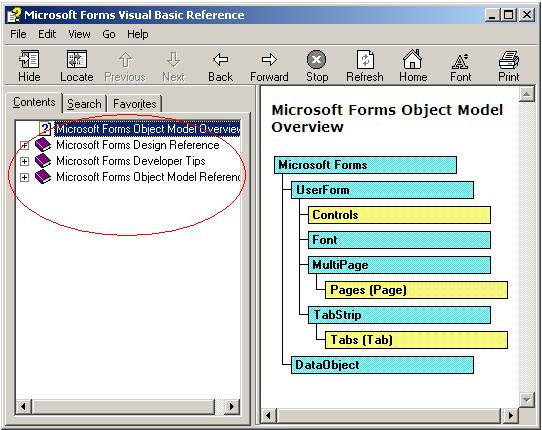Click the Pages (Page) collection box
Viewport: 542px width, 430px height.
point(416,290)
